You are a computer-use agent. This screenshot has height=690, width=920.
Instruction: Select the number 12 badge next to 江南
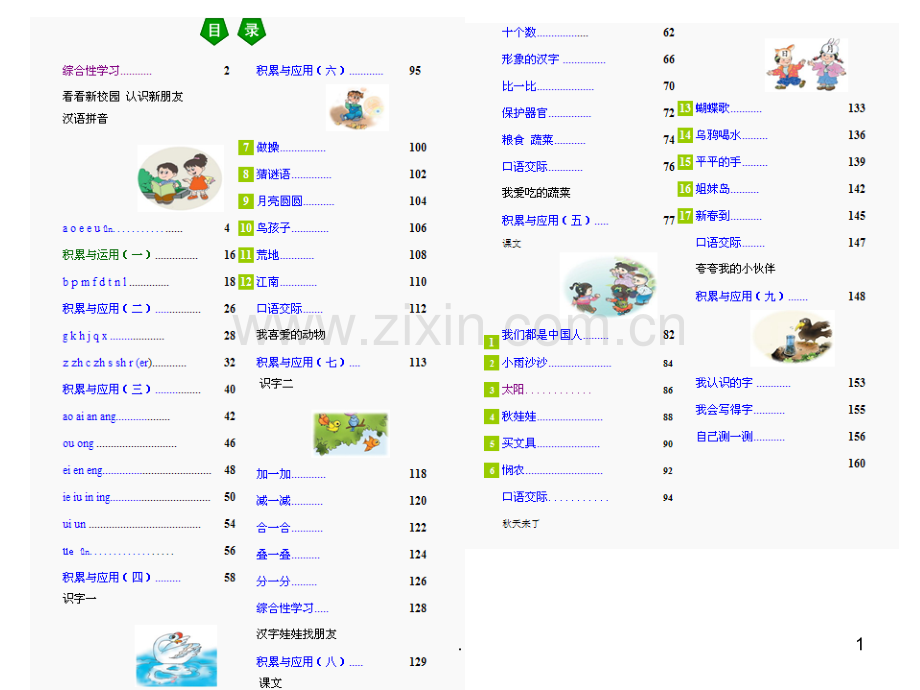pyautogui.click(x=247, y=281)
